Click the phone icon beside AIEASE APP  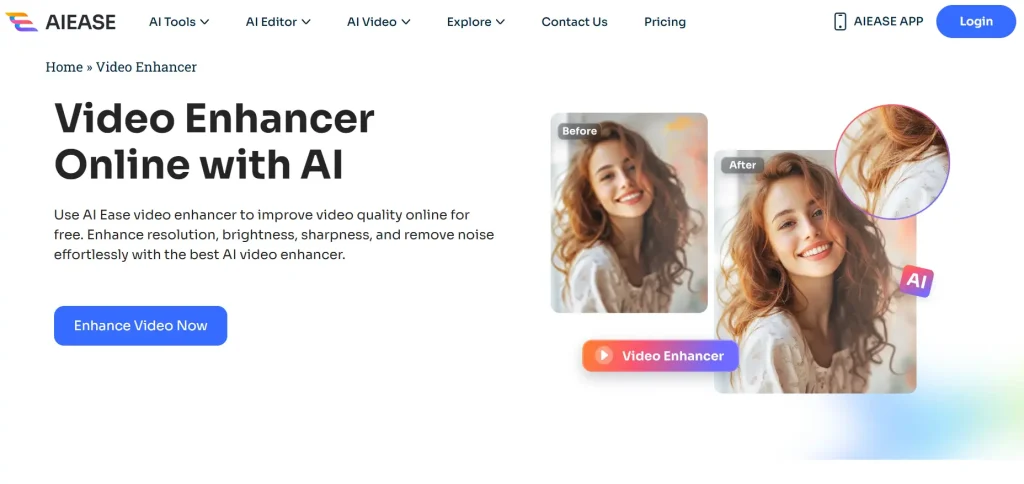tap(840, 21)
